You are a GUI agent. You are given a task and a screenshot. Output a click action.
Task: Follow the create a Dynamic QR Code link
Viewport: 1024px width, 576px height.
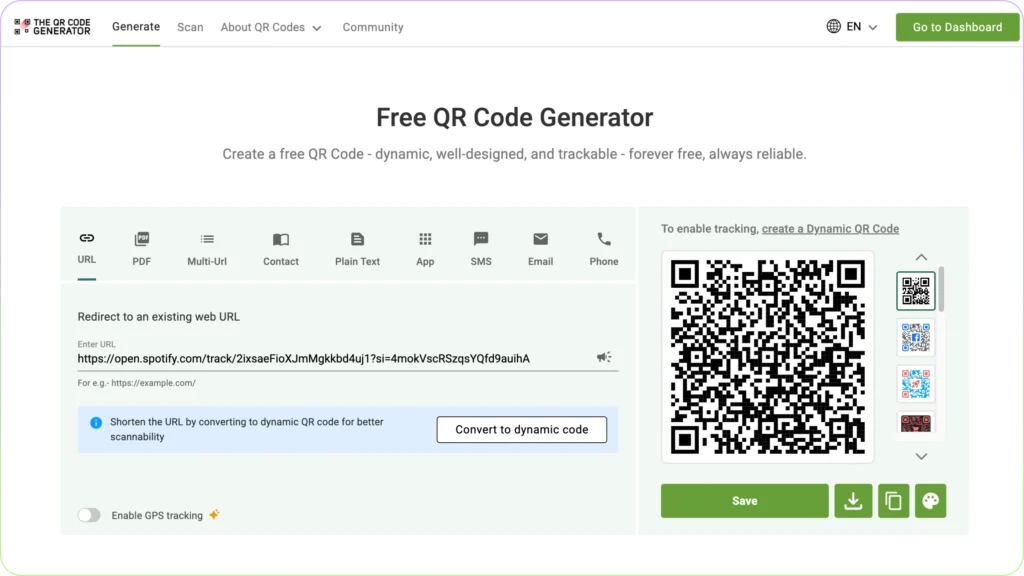click(830, 228)
